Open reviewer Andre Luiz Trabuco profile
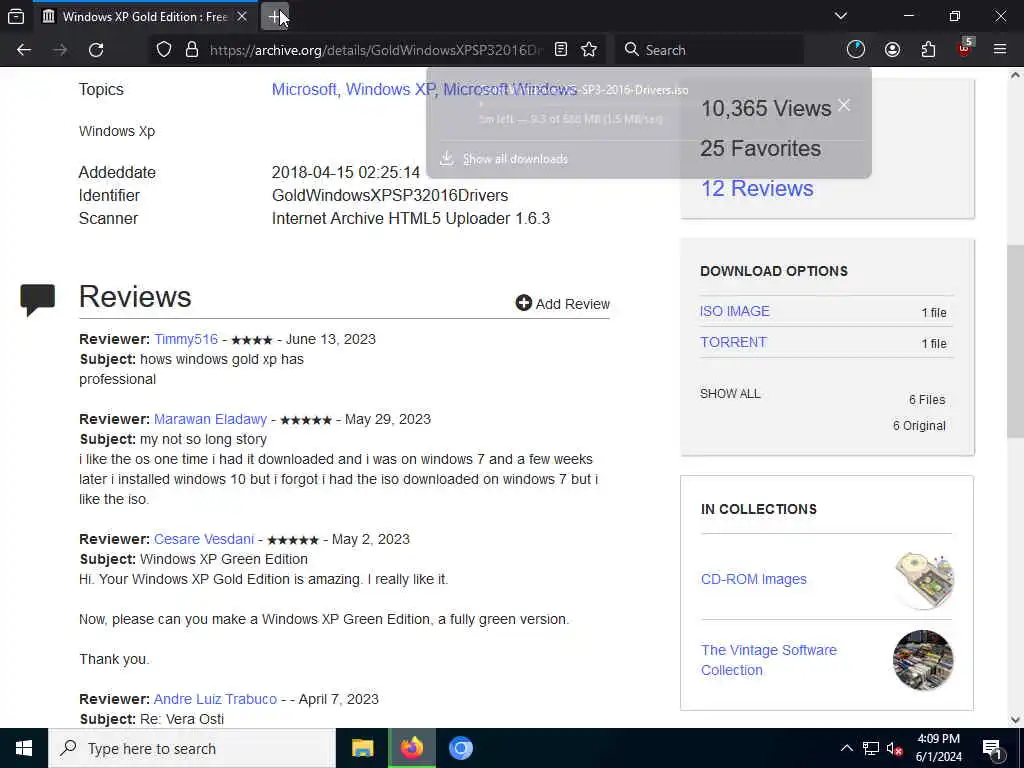 (x=215, y=699)
